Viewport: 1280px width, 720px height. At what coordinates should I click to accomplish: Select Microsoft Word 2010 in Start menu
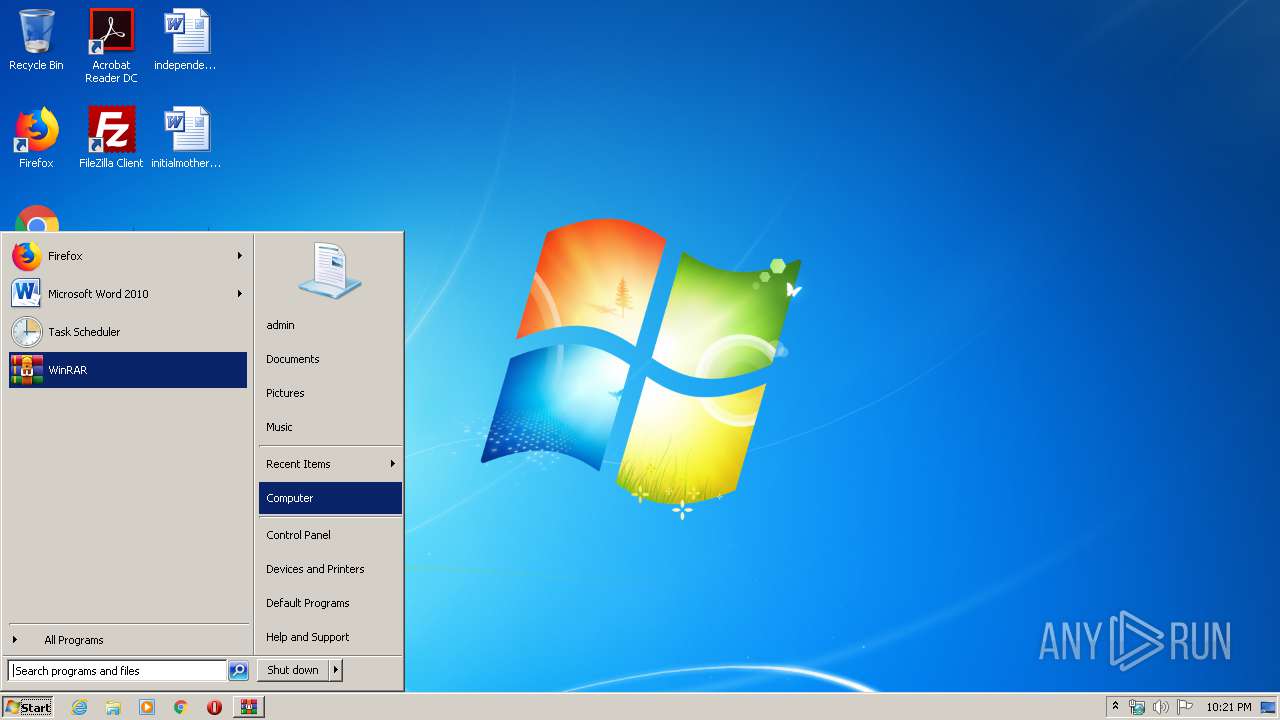[x=127, y=294]
